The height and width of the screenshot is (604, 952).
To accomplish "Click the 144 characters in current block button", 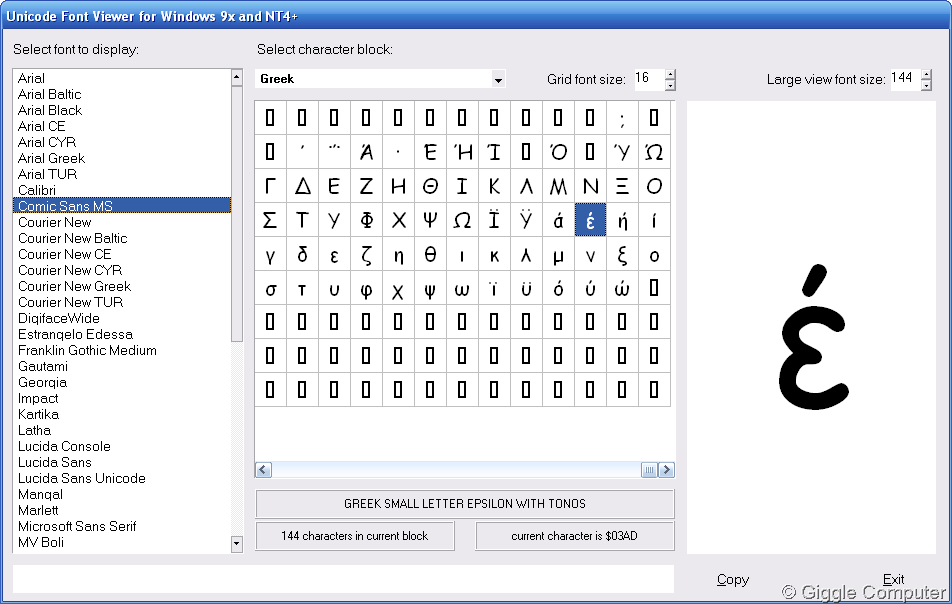I will [x=355, y=536].
